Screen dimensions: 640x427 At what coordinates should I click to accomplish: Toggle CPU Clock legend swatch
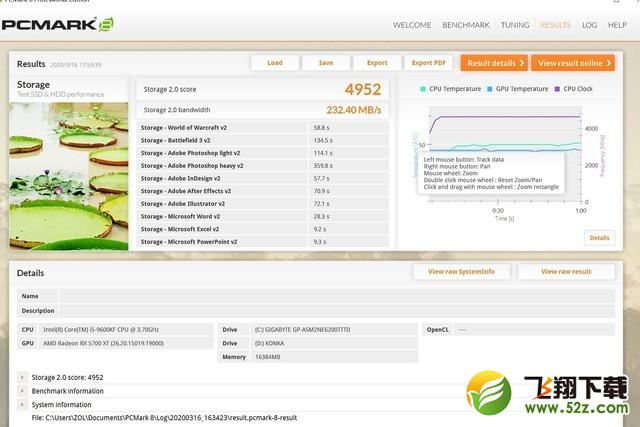pyautogui.click(x=557, y=89)
